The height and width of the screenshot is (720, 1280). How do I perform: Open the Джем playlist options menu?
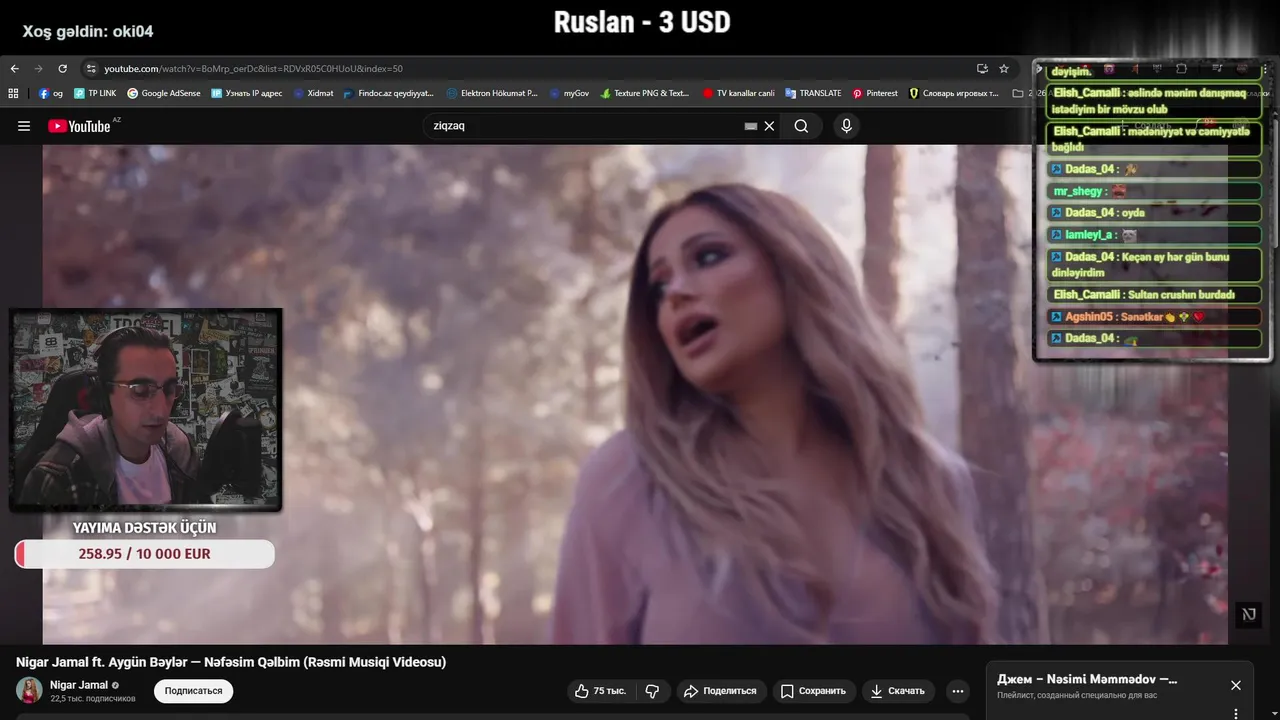coord(1236,713)
